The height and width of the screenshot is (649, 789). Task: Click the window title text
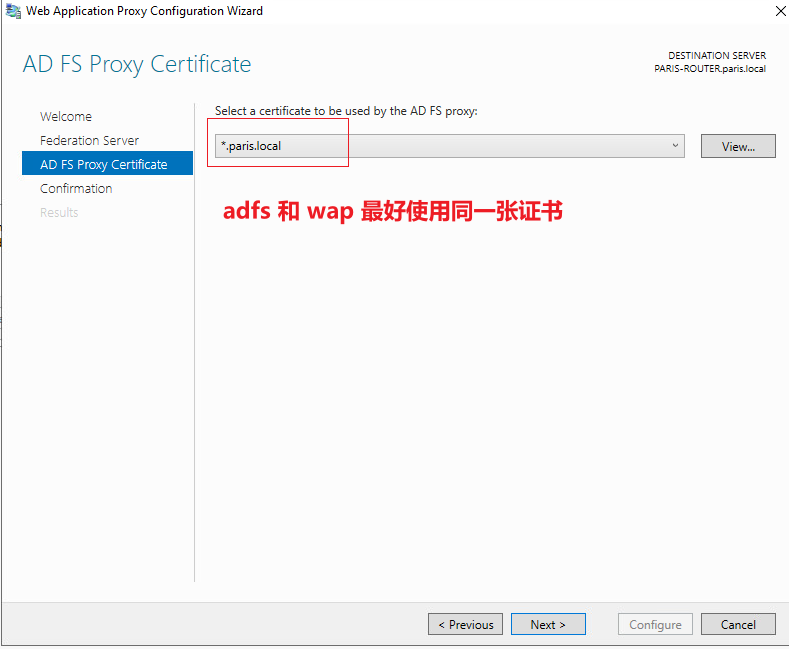click(x=144, y=11)
